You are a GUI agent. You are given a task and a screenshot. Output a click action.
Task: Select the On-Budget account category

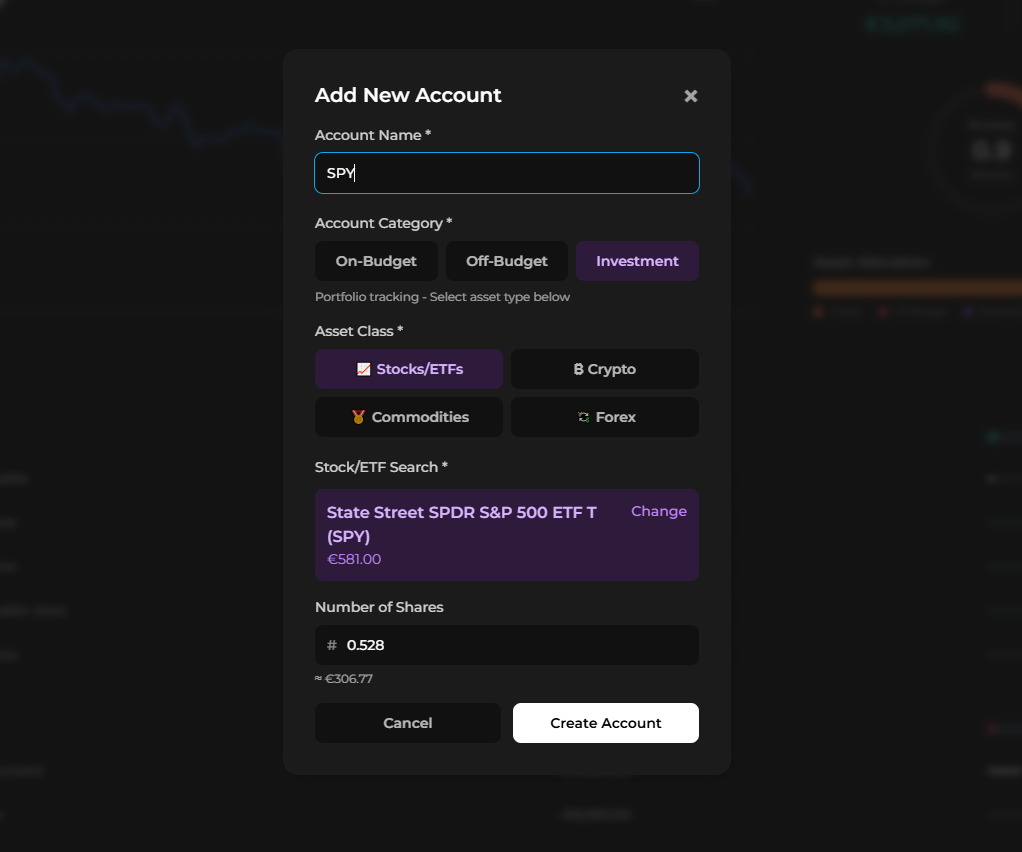point(376,261)
